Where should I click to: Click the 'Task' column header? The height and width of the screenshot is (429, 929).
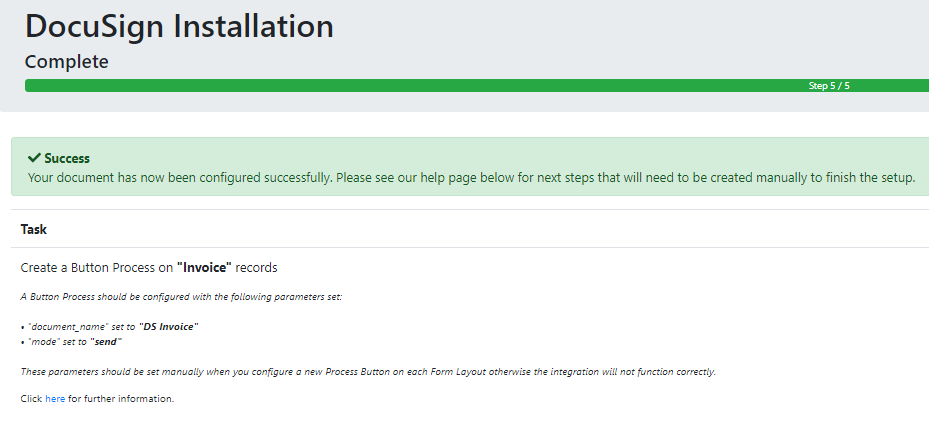click(34, 229)
